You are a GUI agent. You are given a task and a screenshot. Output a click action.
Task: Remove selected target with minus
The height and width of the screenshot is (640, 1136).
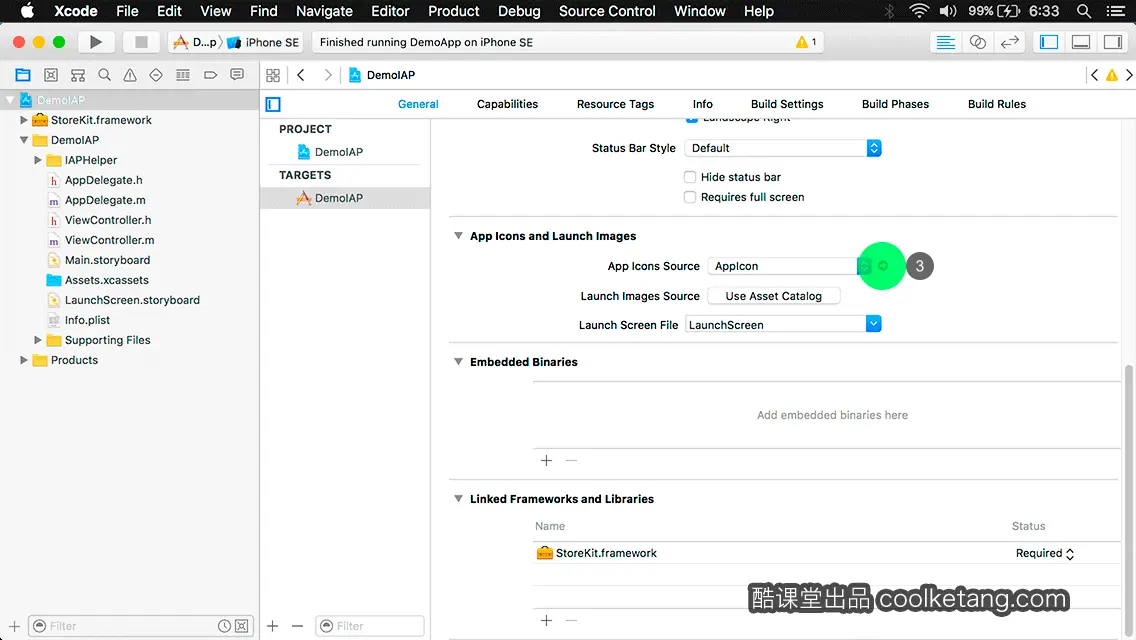coord(297,626)
